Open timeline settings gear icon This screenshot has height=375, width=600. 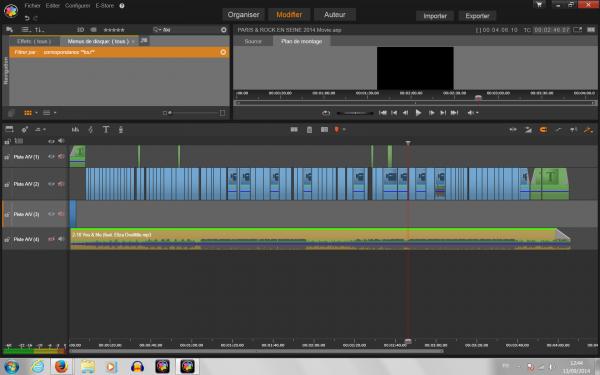[24, 130]
